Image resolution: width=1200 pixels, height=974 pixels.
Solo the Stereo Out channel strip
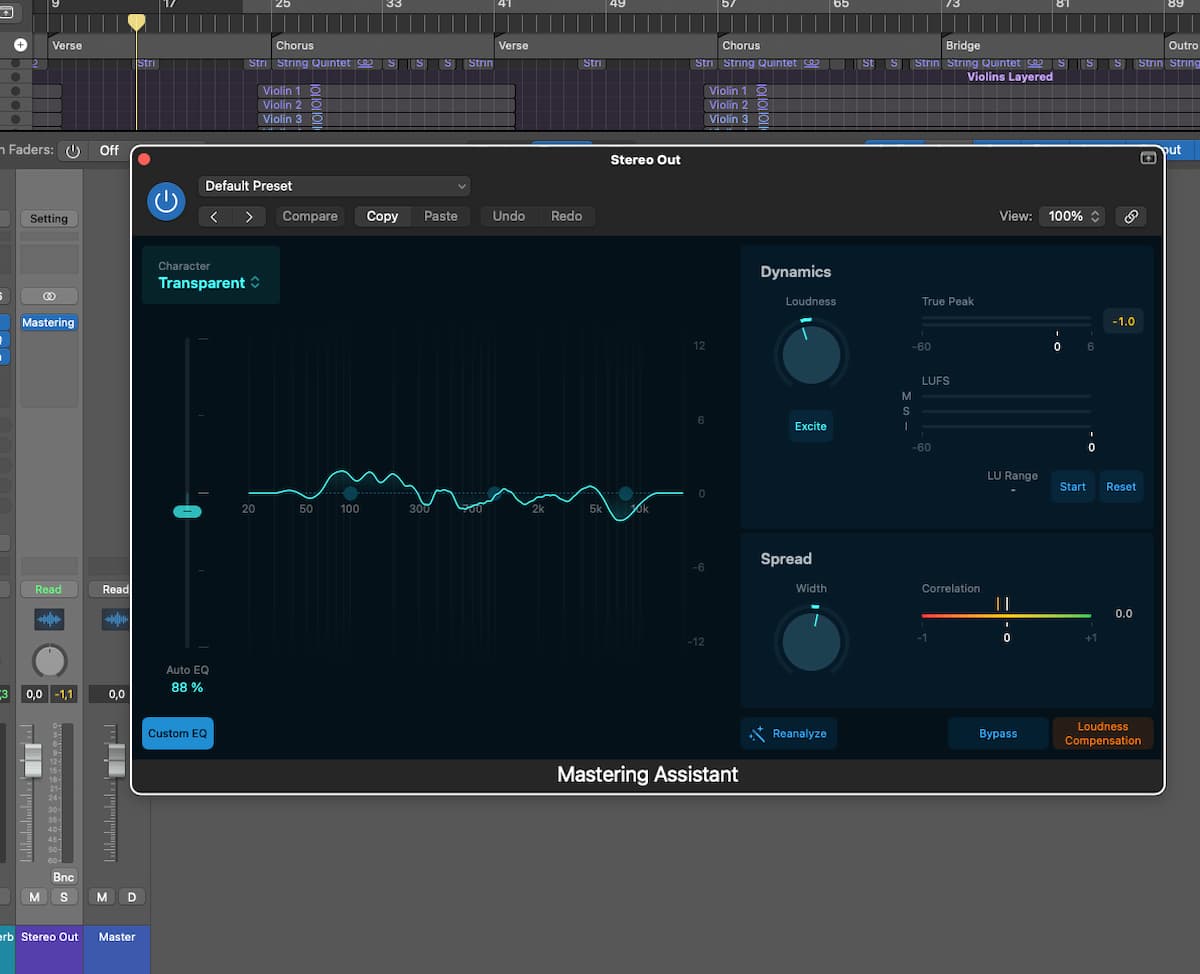pos(64,897)
